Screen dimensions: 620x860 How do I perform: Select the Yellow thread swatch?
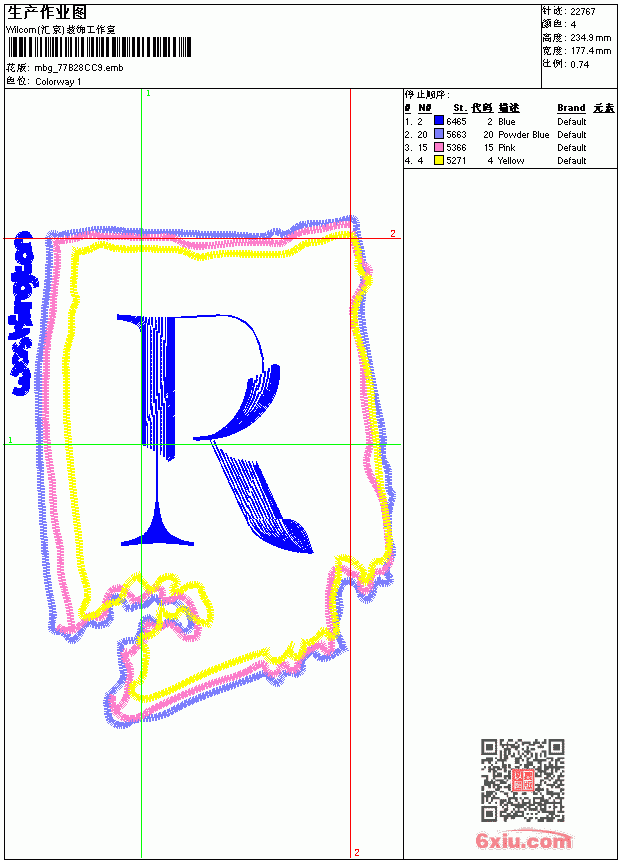pos(438,160)
